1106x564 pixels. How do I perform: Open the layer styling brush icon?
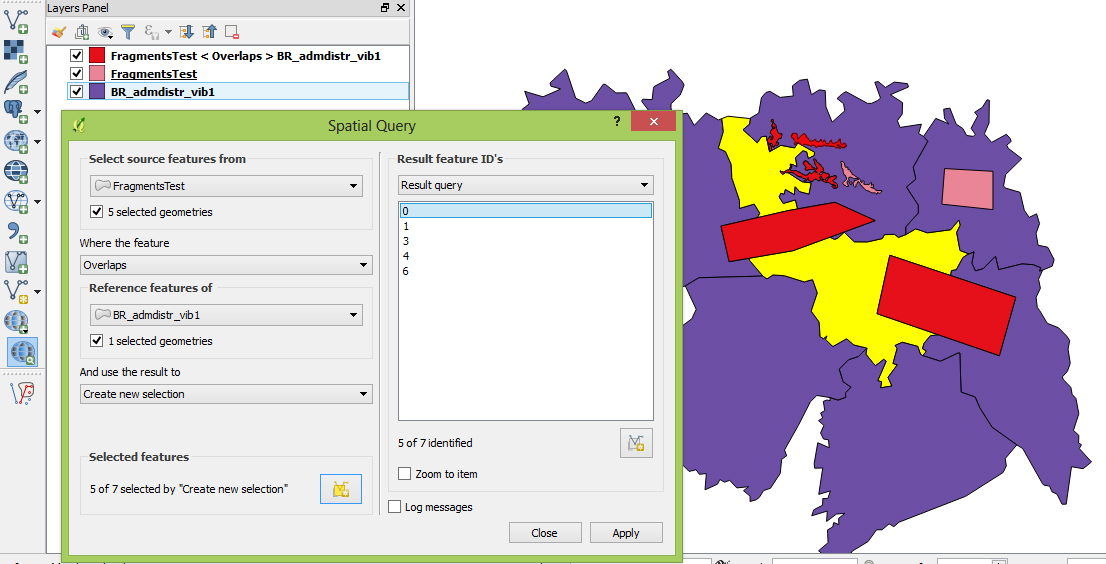59,32
